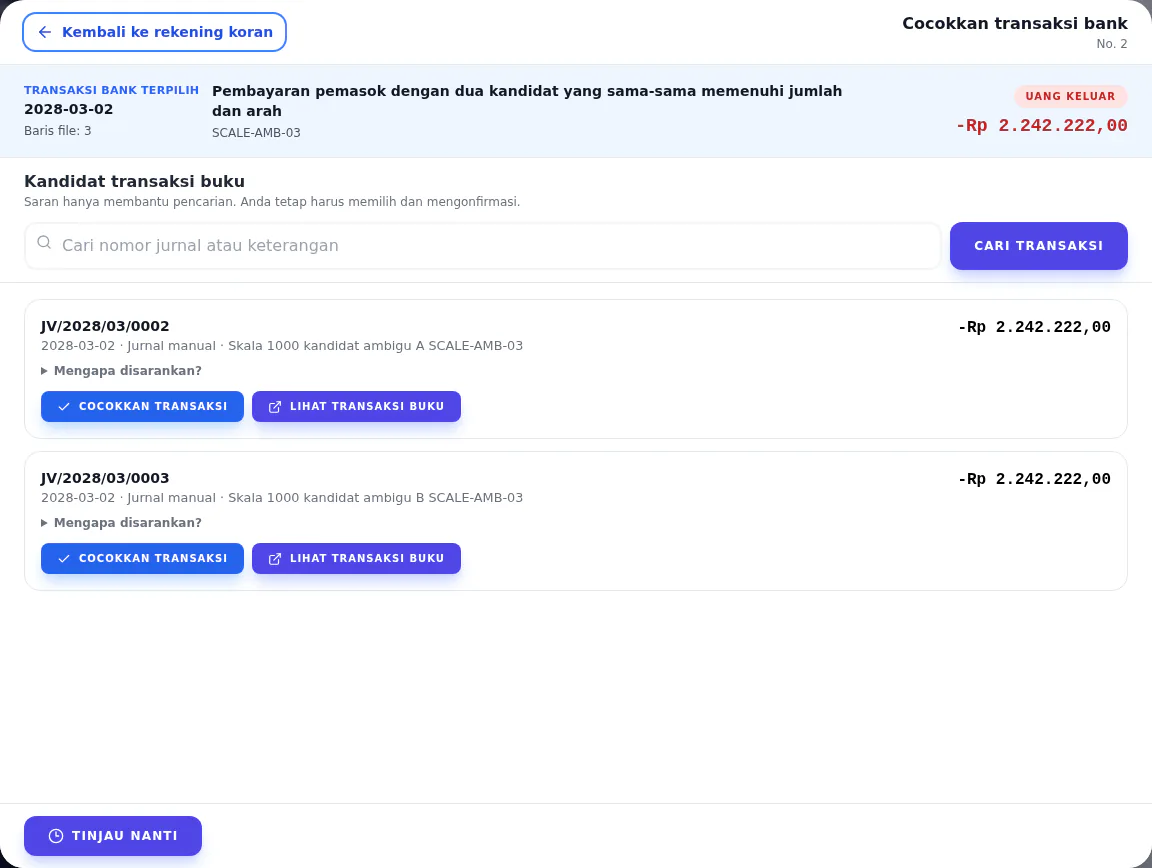Click reference code SCALE-AMB-03 in header
Viewport: 1152px width, 868px height.
(x=256, y=133)
